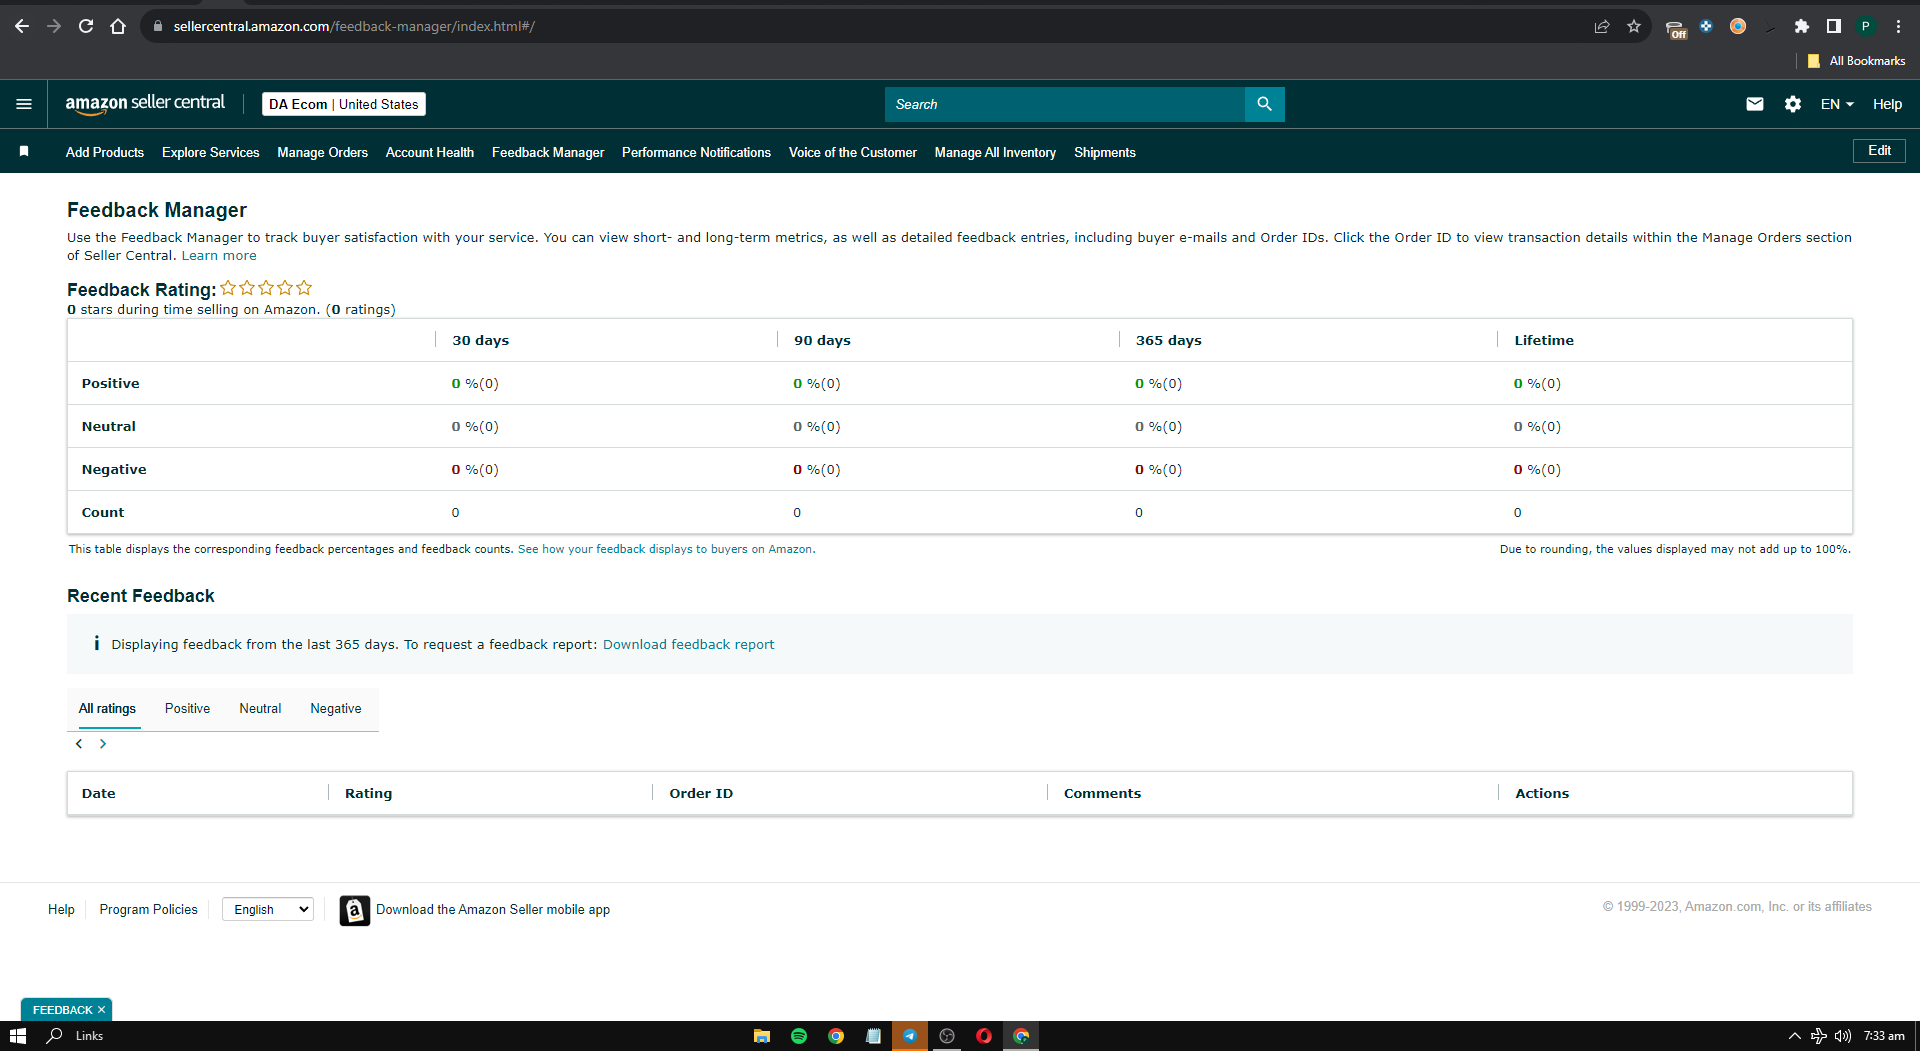The height and width of the screenshot is (1051, 1920).
Task: Focus the Seller Central search field
Action: [1065, 104]
